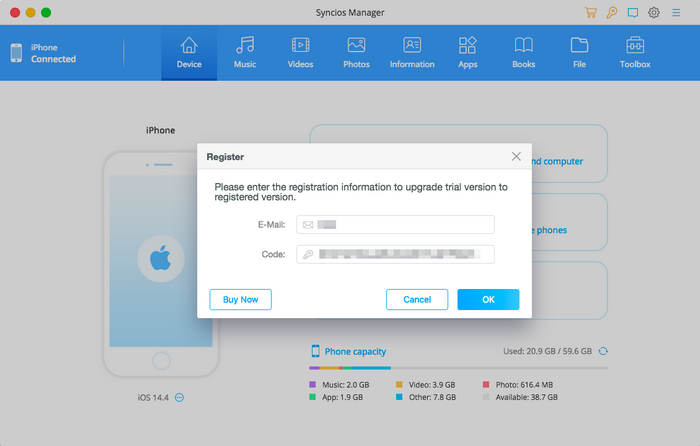Confirm registration with OK
The width and height of the screenshot is (700, 446).
pyautogui.click(x=488, y=300)
